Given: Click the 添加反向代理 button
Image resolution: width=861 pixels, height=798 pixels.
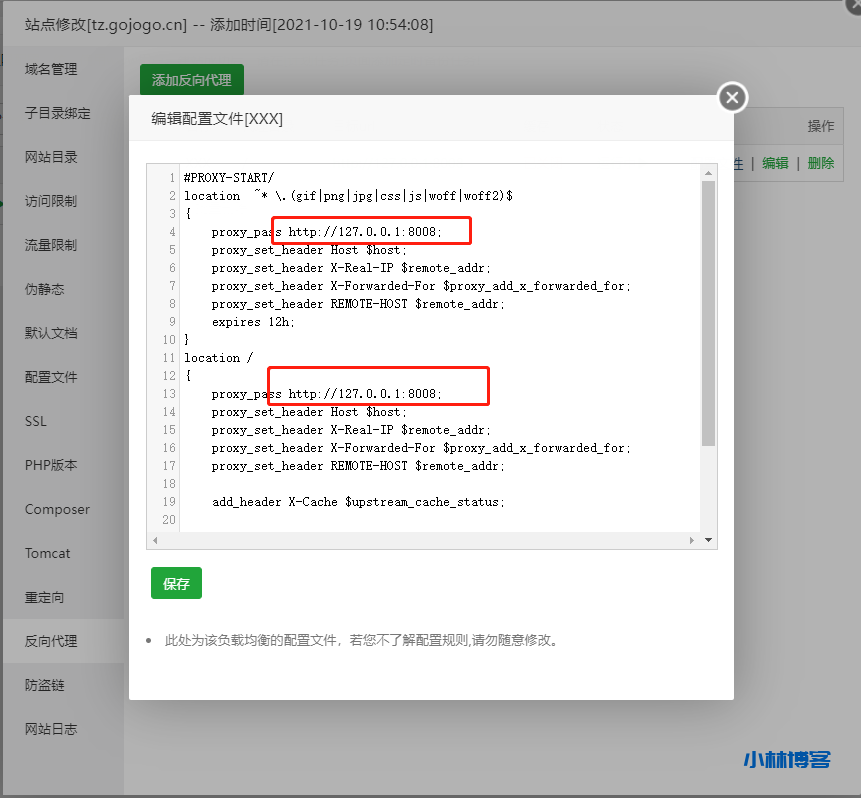Looking at the screenshot, I should pos(191,80).
